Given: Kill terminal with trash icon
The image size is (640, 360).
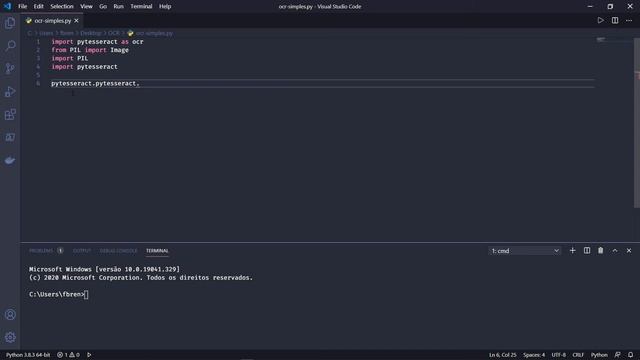Looking at the screenshot, I should click(600, 251).
